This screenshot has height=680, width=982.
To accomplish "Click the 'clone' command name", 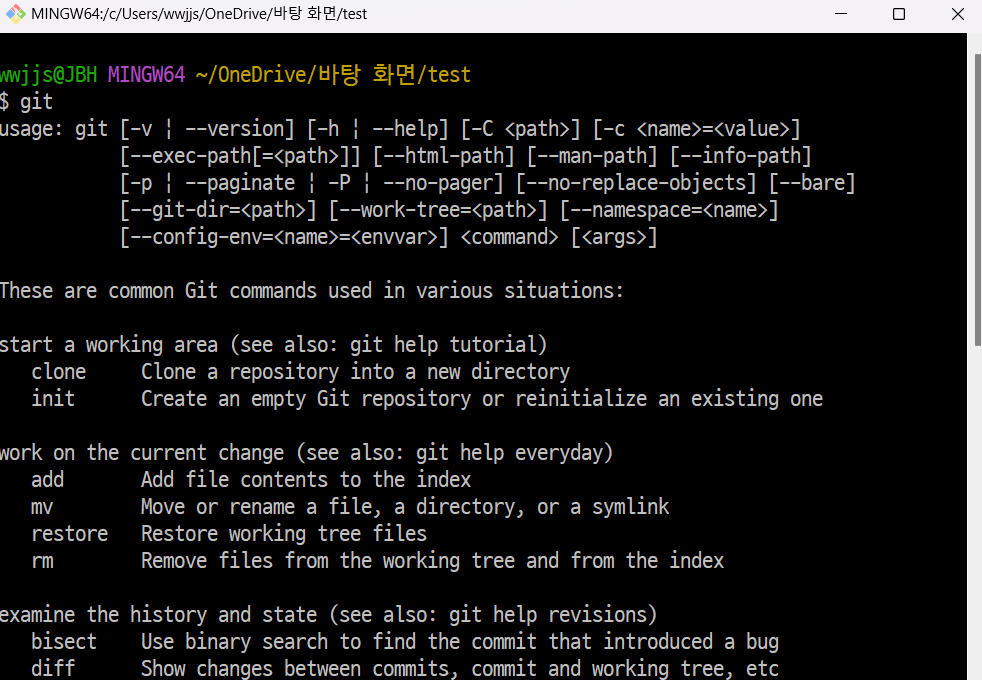I will pyautogui.click(x=59, y=371).
